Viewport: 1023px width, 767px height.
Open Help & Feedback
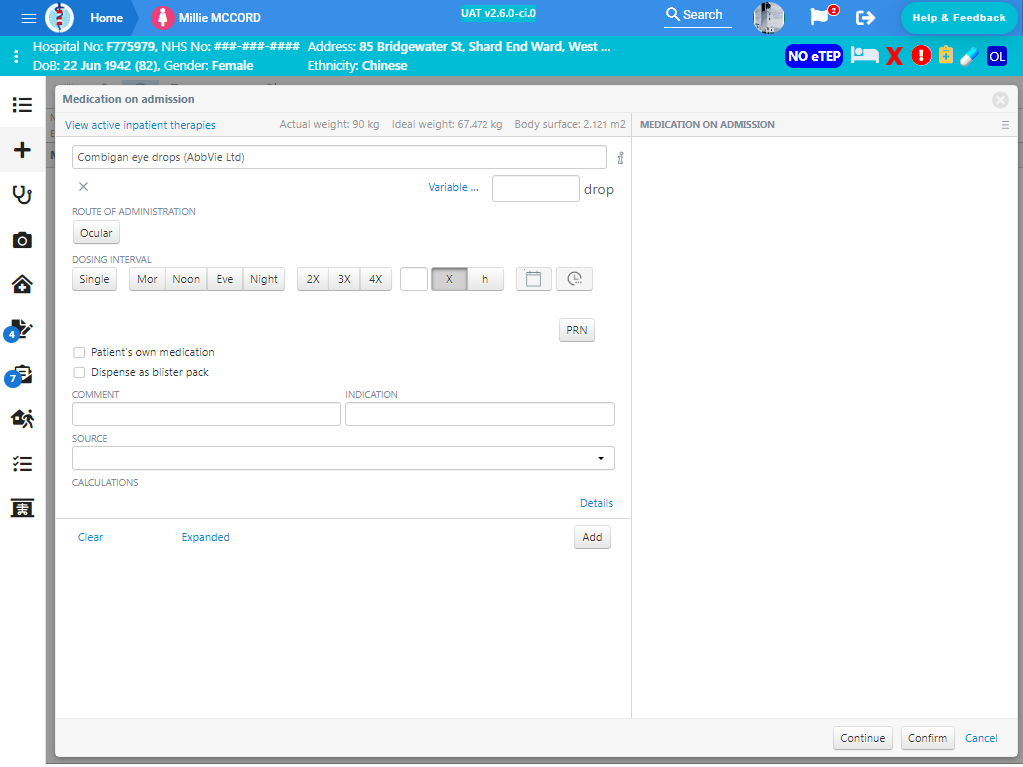click(959, 18)
